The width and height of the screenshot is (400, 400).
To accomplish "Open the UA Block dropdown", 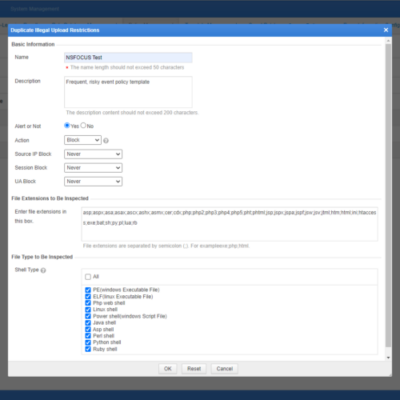I will tap(93, 181).
